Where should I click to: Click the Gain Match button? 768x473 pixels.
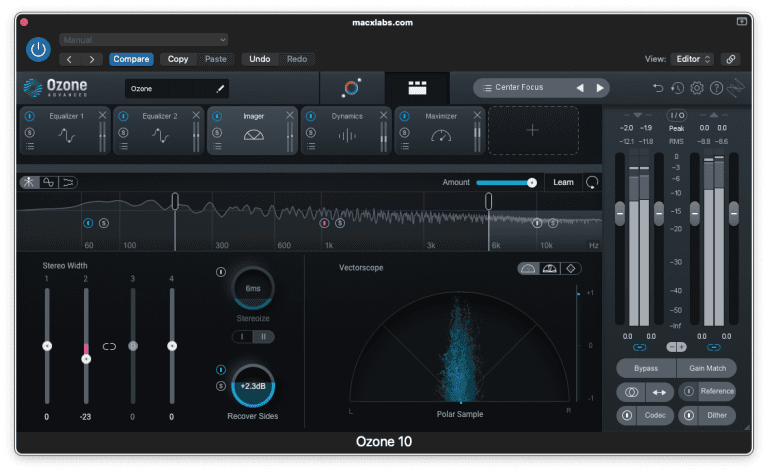(707, 368)
